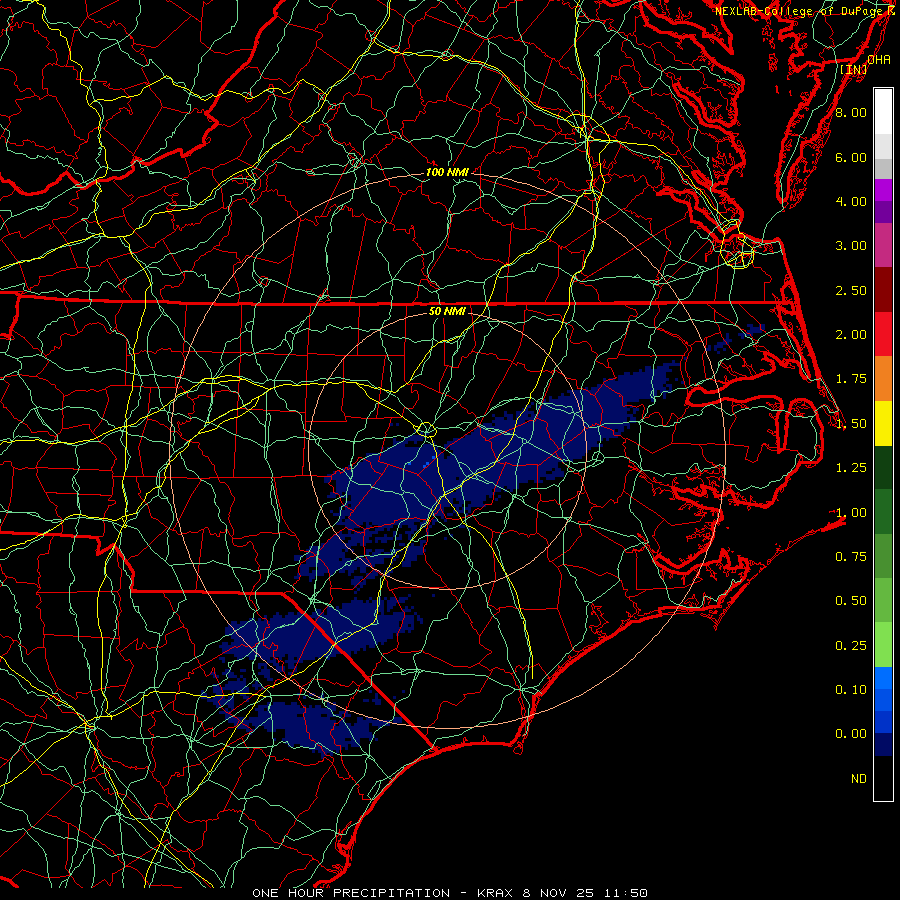900x900 pixels.
Task: Click the 2.00 legend value
Action: 851,335
